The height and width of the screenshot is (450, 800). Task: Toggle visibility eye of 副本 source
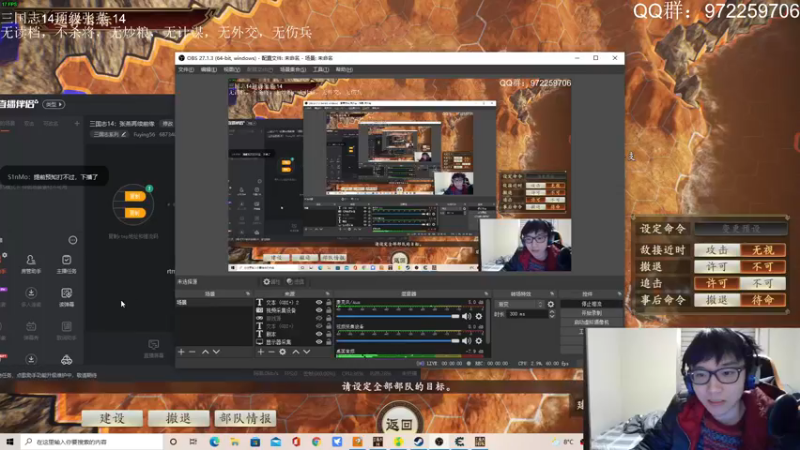(319, 334)
